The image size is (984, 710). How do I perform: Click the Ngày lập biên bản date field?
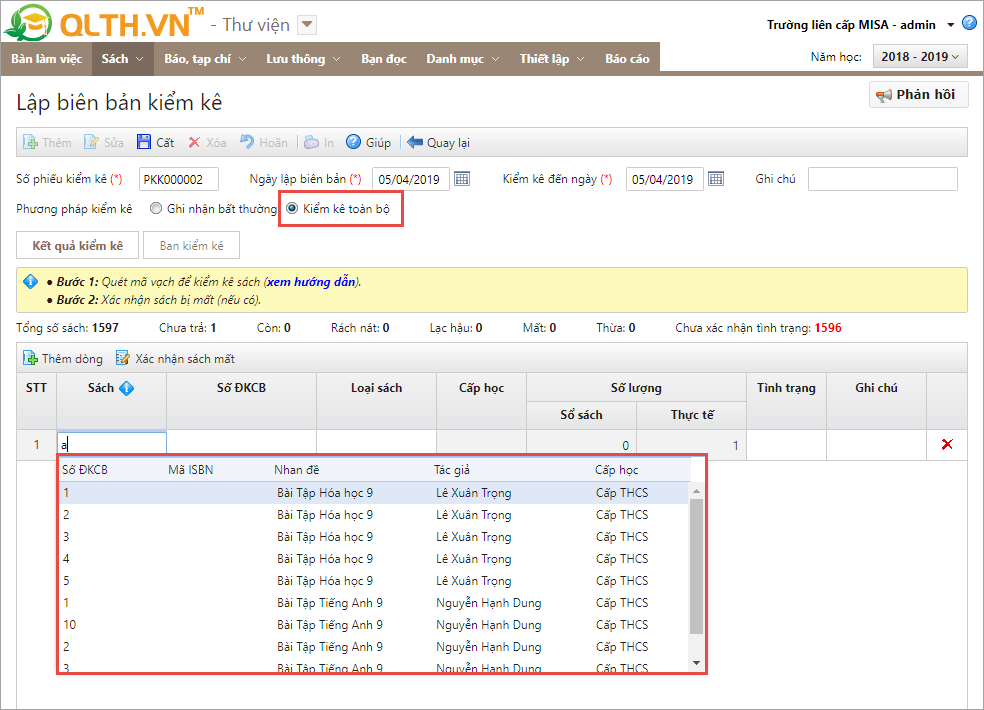(410, 180)
